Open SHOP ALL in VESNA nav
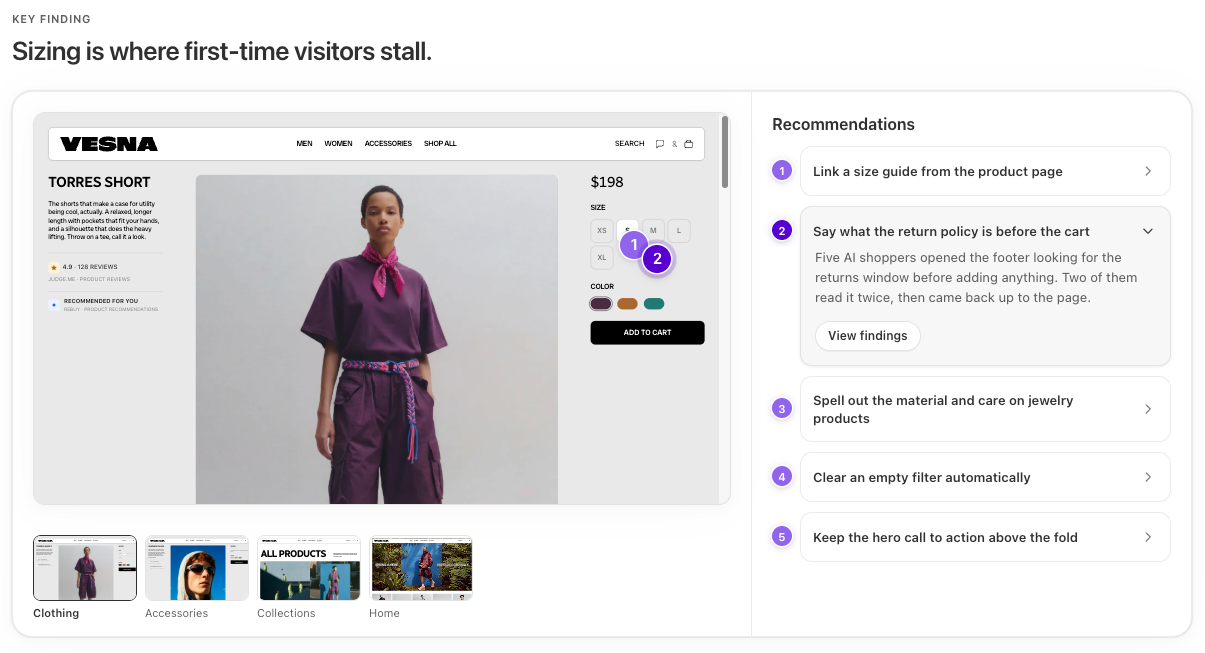This screenshot has width=1205, height=653. (440, 144)
